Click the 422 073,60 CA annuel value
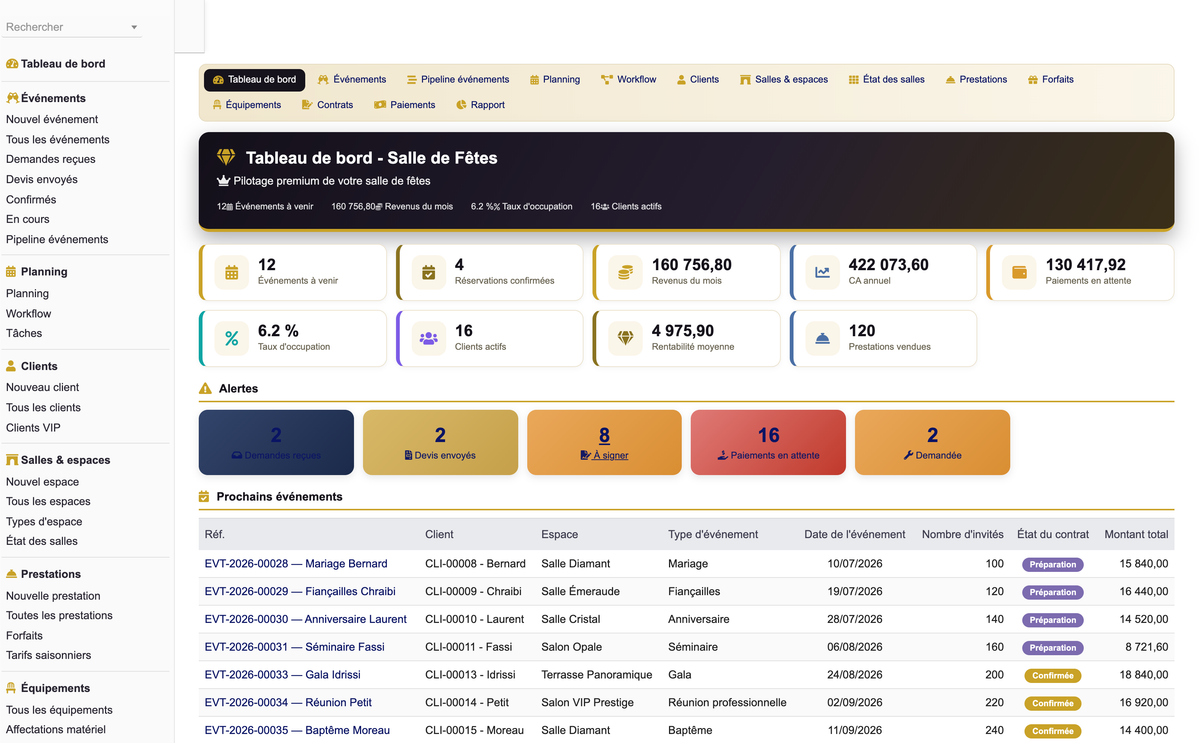This screenshot has height=743, width=1200. [888, 265]
